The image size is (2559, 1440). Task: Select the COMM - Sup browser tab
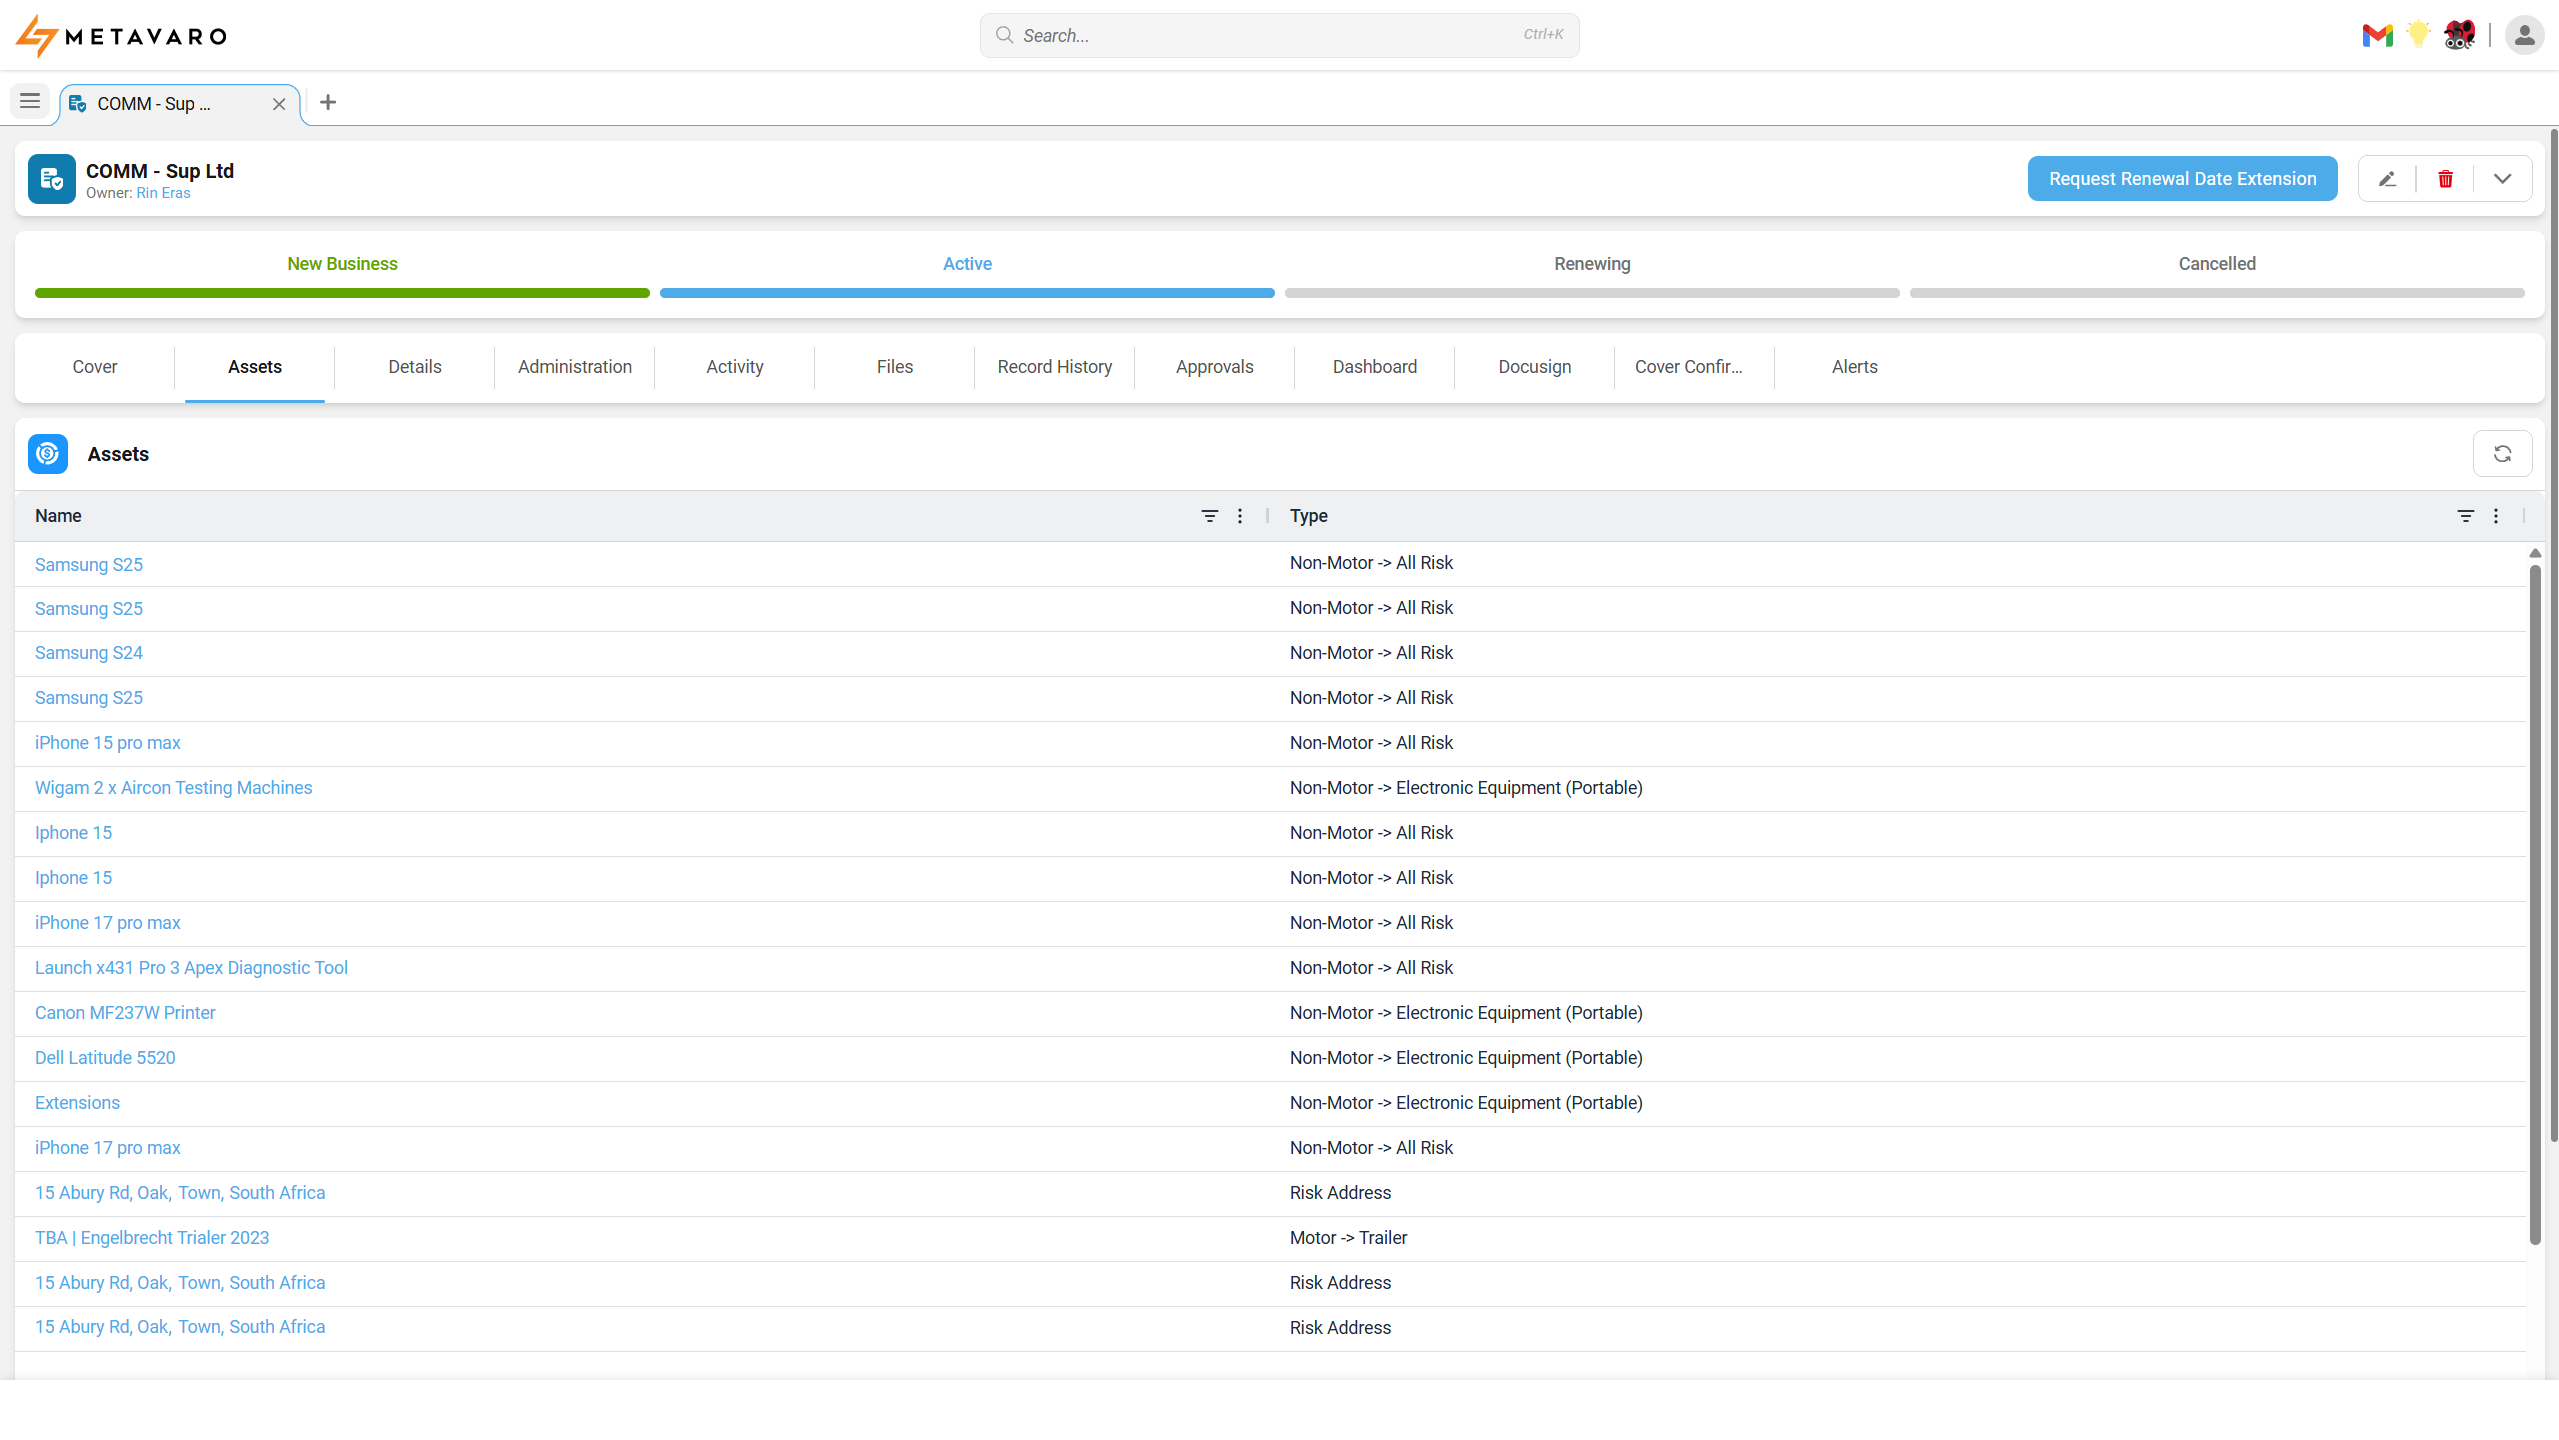(180, 104)
